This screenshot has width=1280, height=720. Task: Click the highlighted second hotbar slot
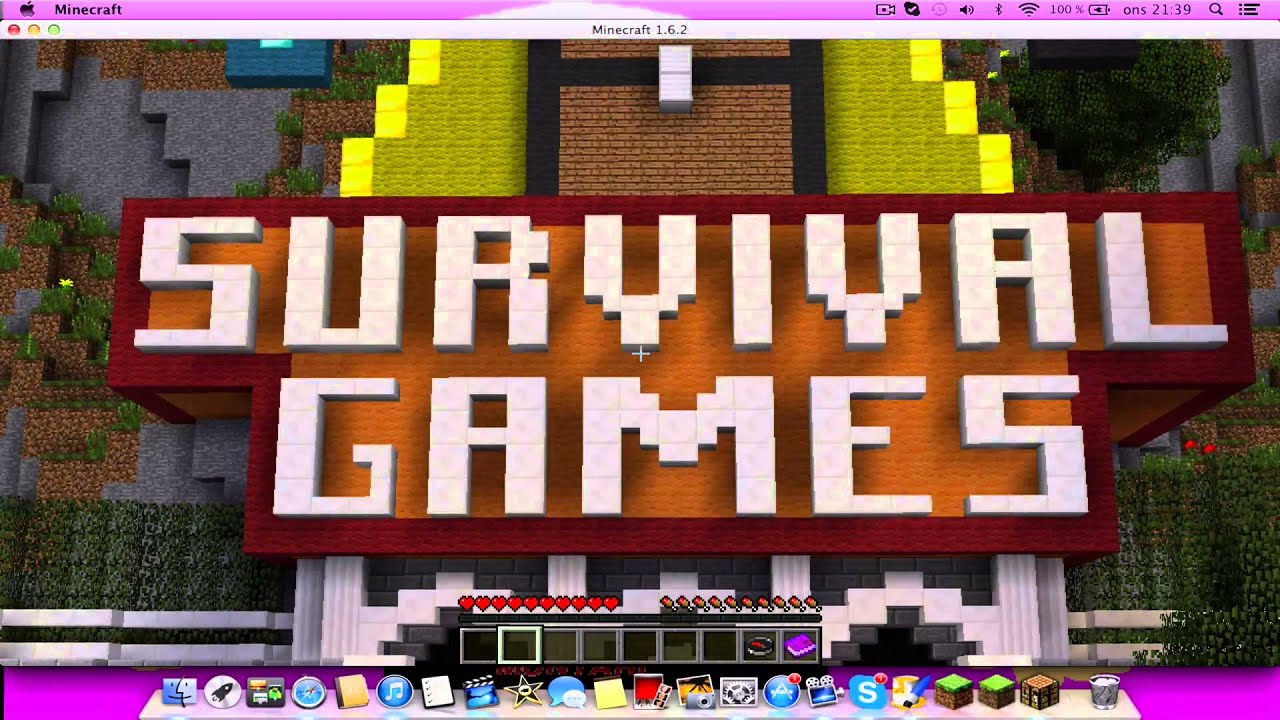[520, 646]
